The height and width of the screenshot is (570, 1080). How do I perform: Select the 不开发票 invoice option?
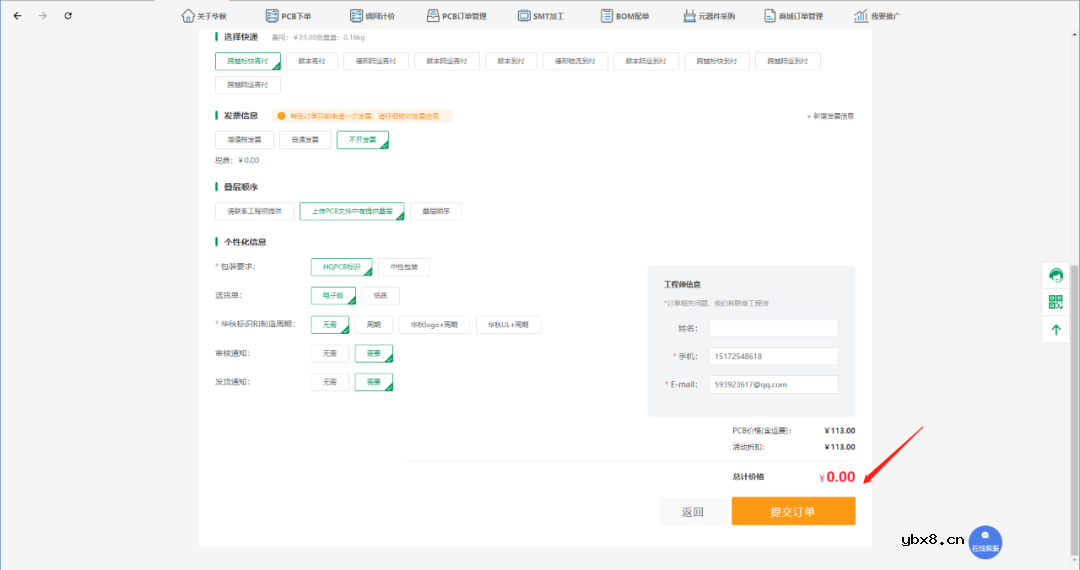click(362, 140)
